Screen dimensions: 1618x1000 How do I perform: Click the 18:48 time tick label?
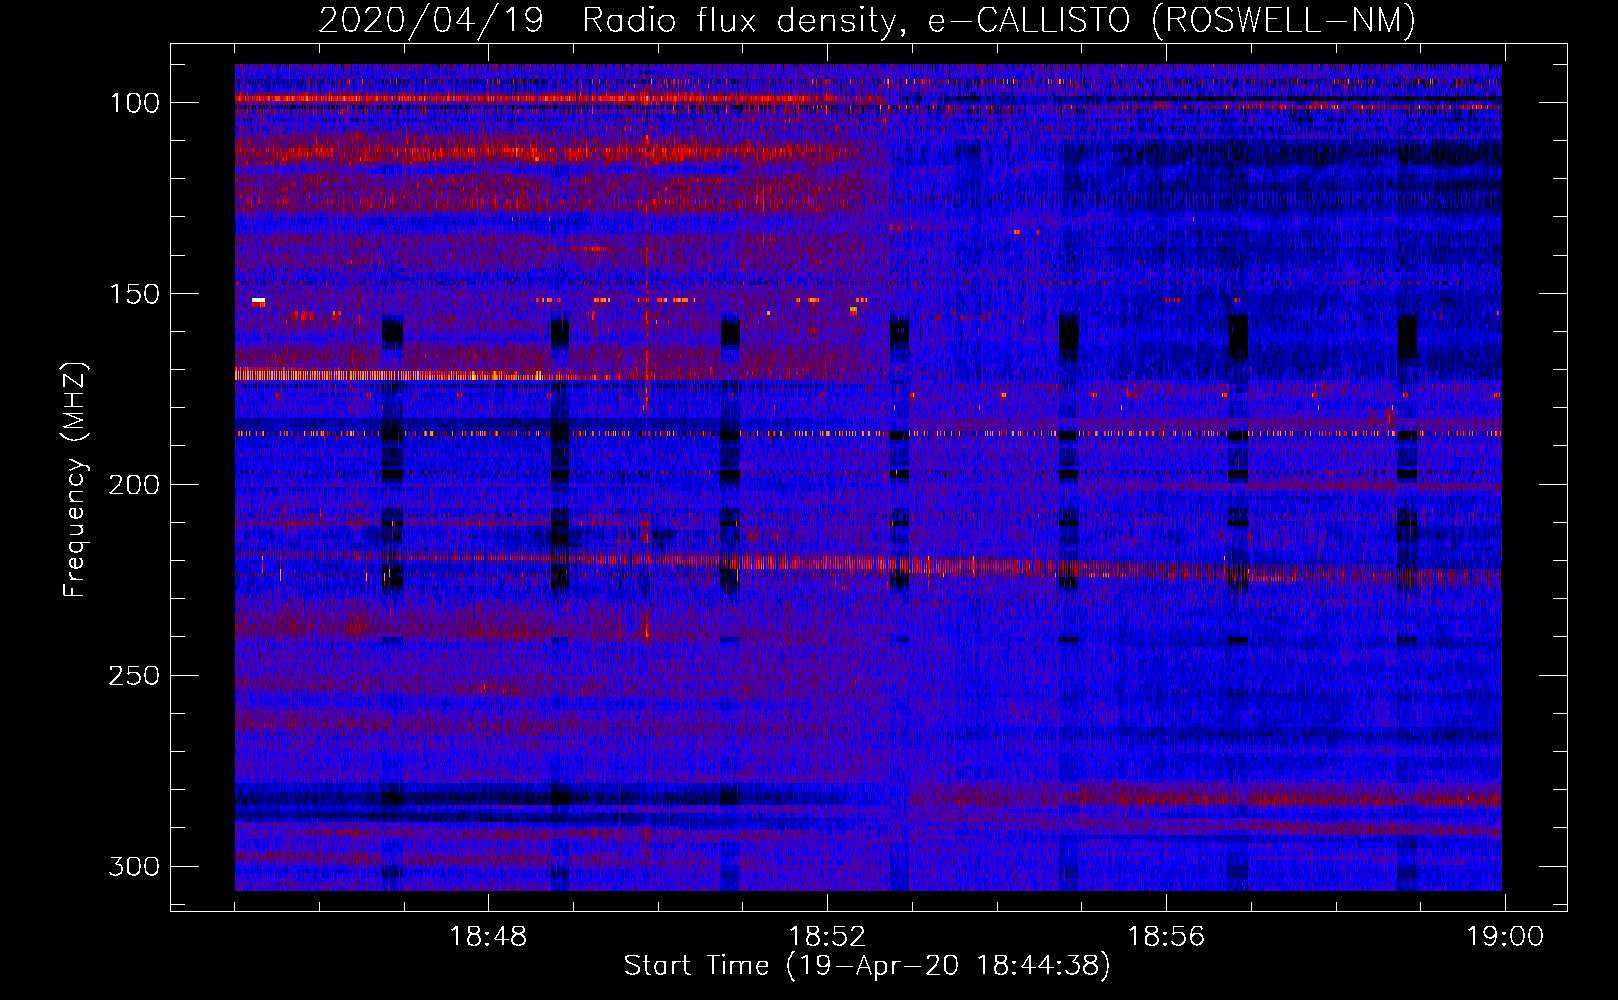point(488,937)
